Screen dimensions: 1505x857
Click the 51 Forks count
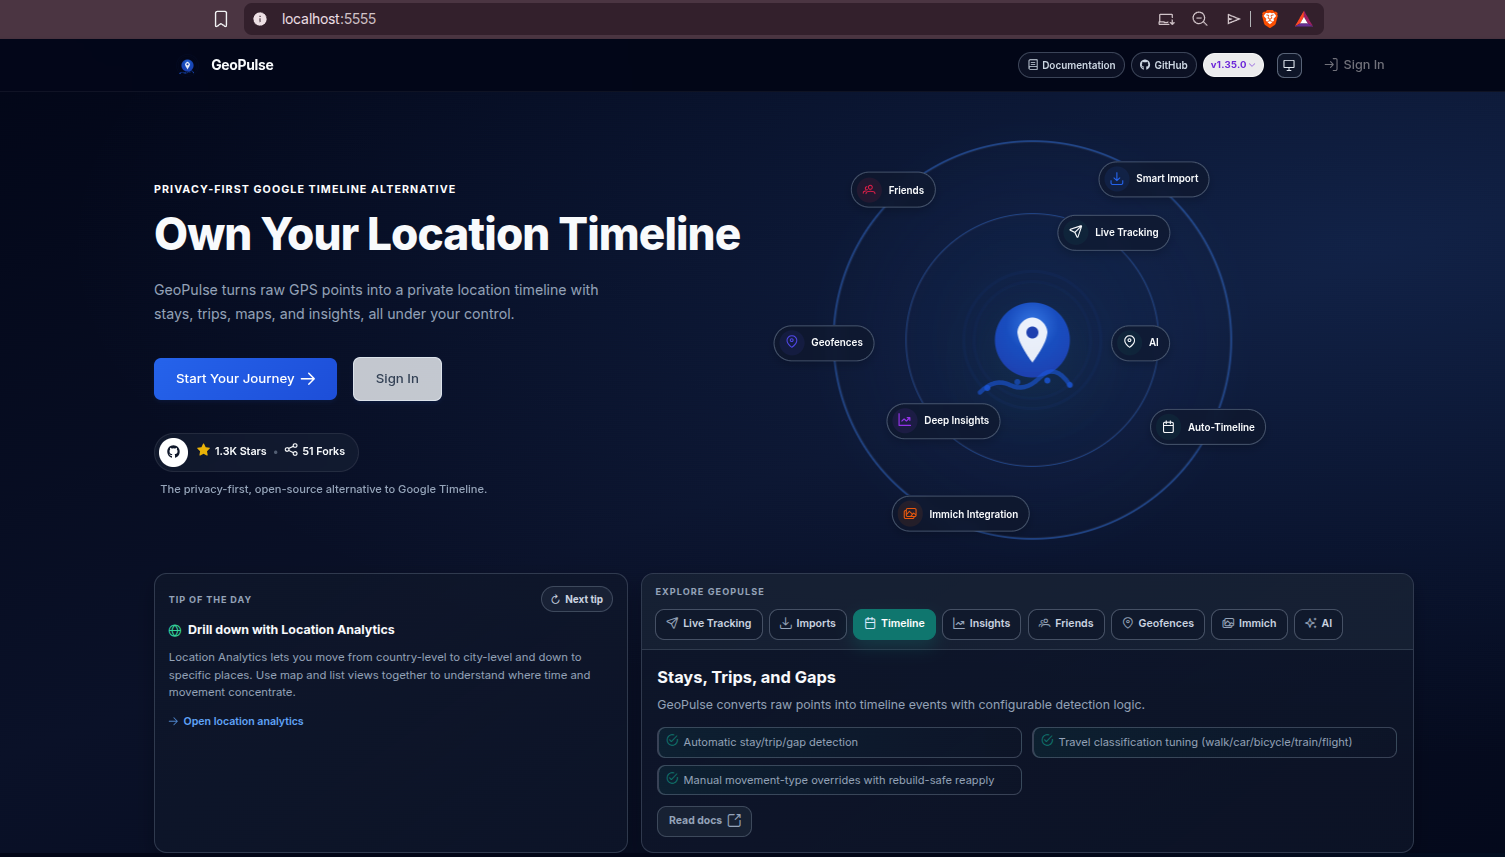315,452
